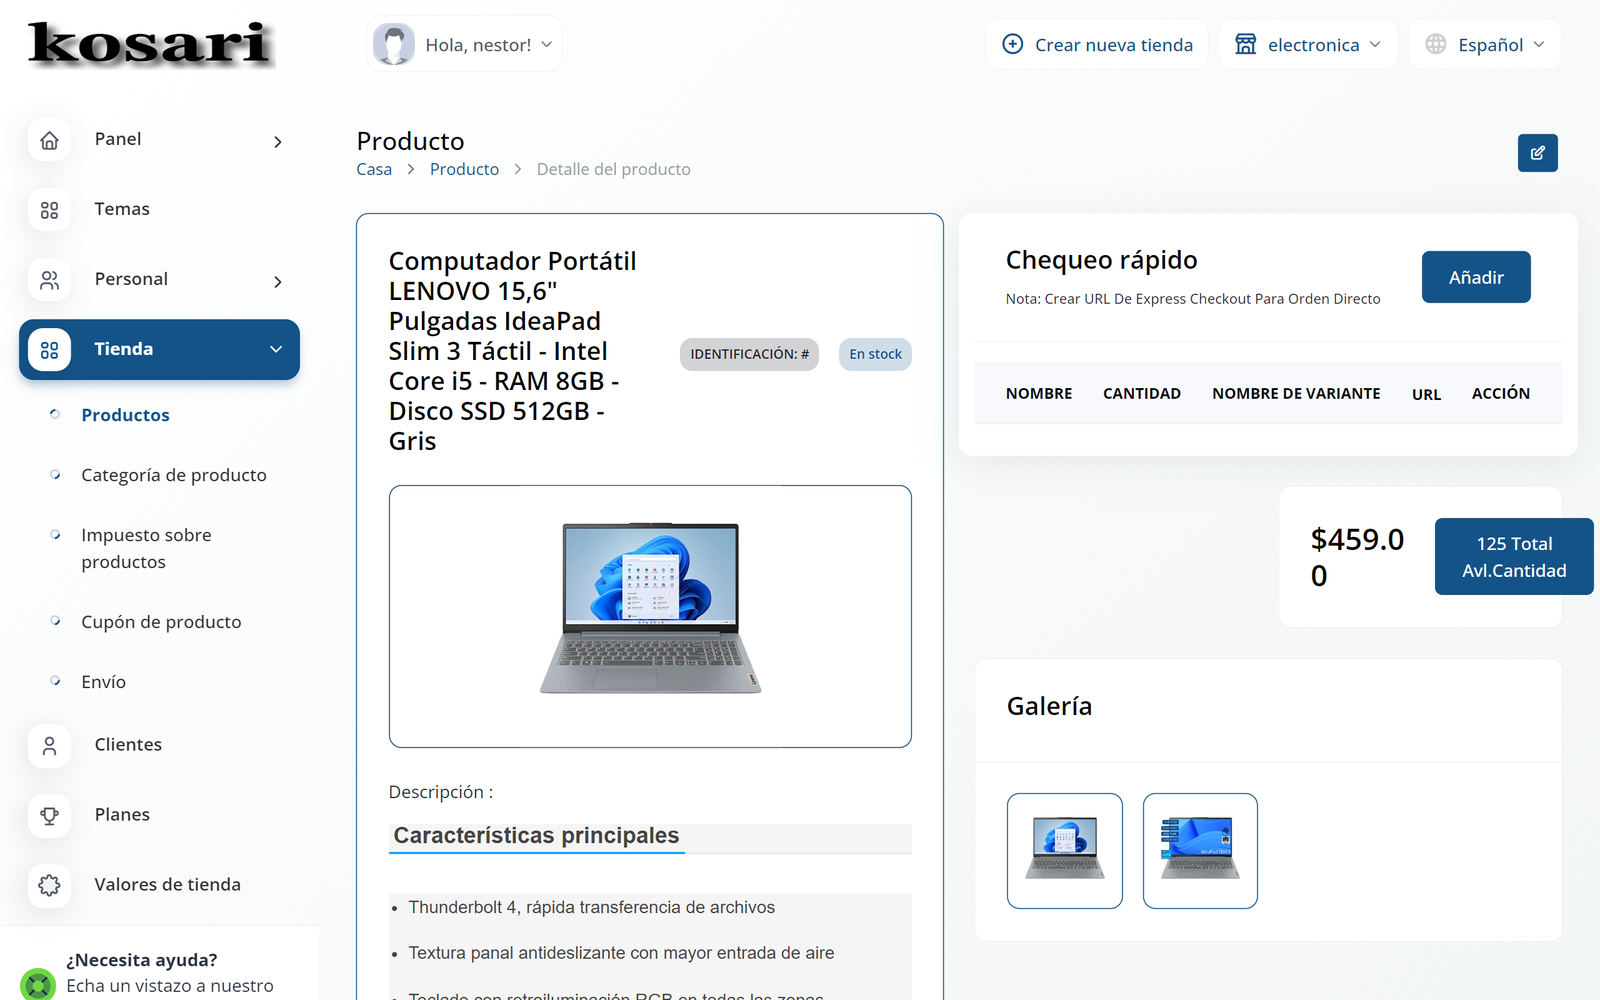Viewport: 1600px width, 1000px height.
Task: Open the Español language dropdown
Action: [x=1485, y=45]
